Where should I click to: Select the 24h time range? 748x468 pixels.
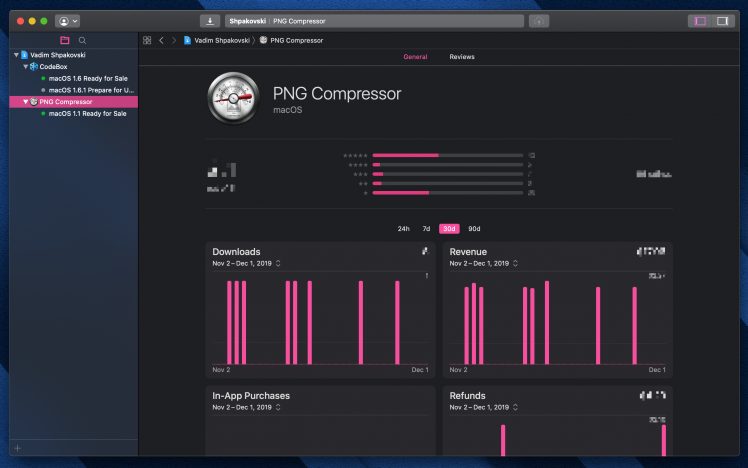[x=403, y=229]
